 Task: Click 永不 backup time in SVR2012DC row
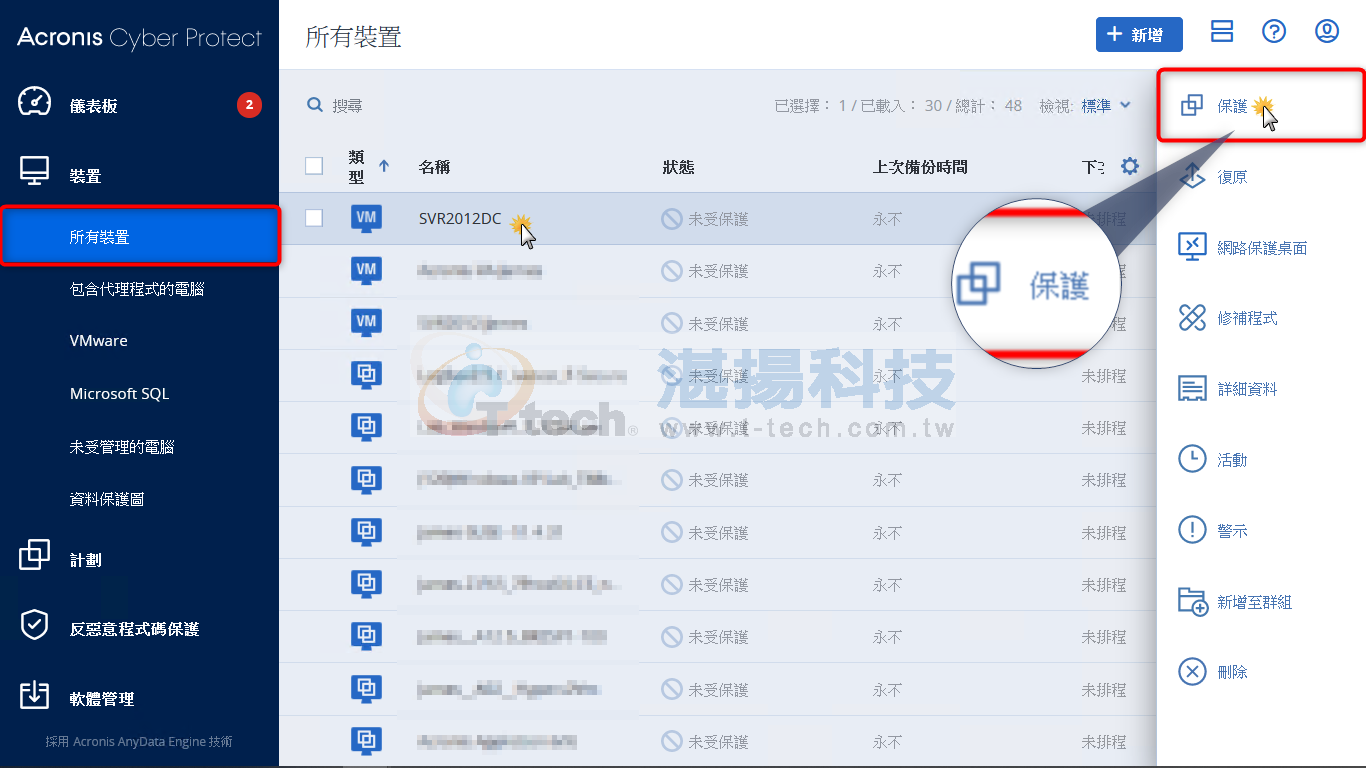click(887, 219)
